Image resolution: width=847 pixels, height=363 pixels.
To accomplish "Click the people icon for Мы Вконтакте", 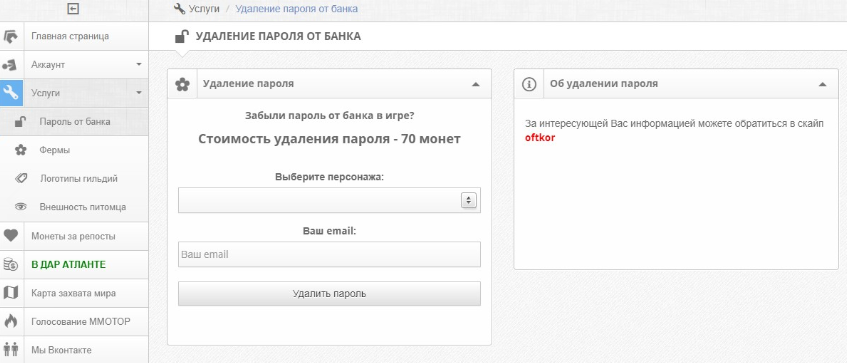I will click(x=11, y=349).
